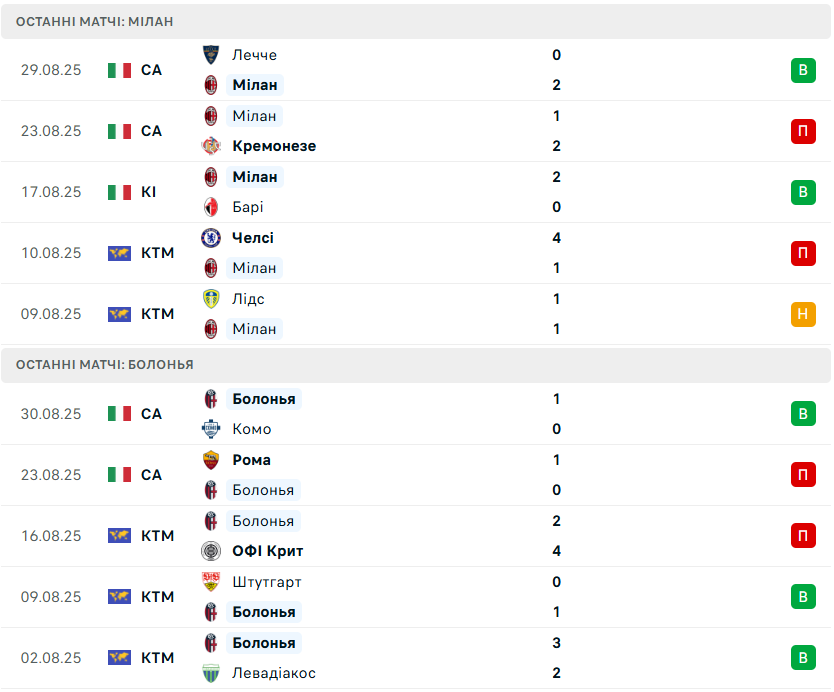The width and height of the screenshot is (834, 692).
Task: Click the OFI Crete team logo
Action: click(211, 551)
